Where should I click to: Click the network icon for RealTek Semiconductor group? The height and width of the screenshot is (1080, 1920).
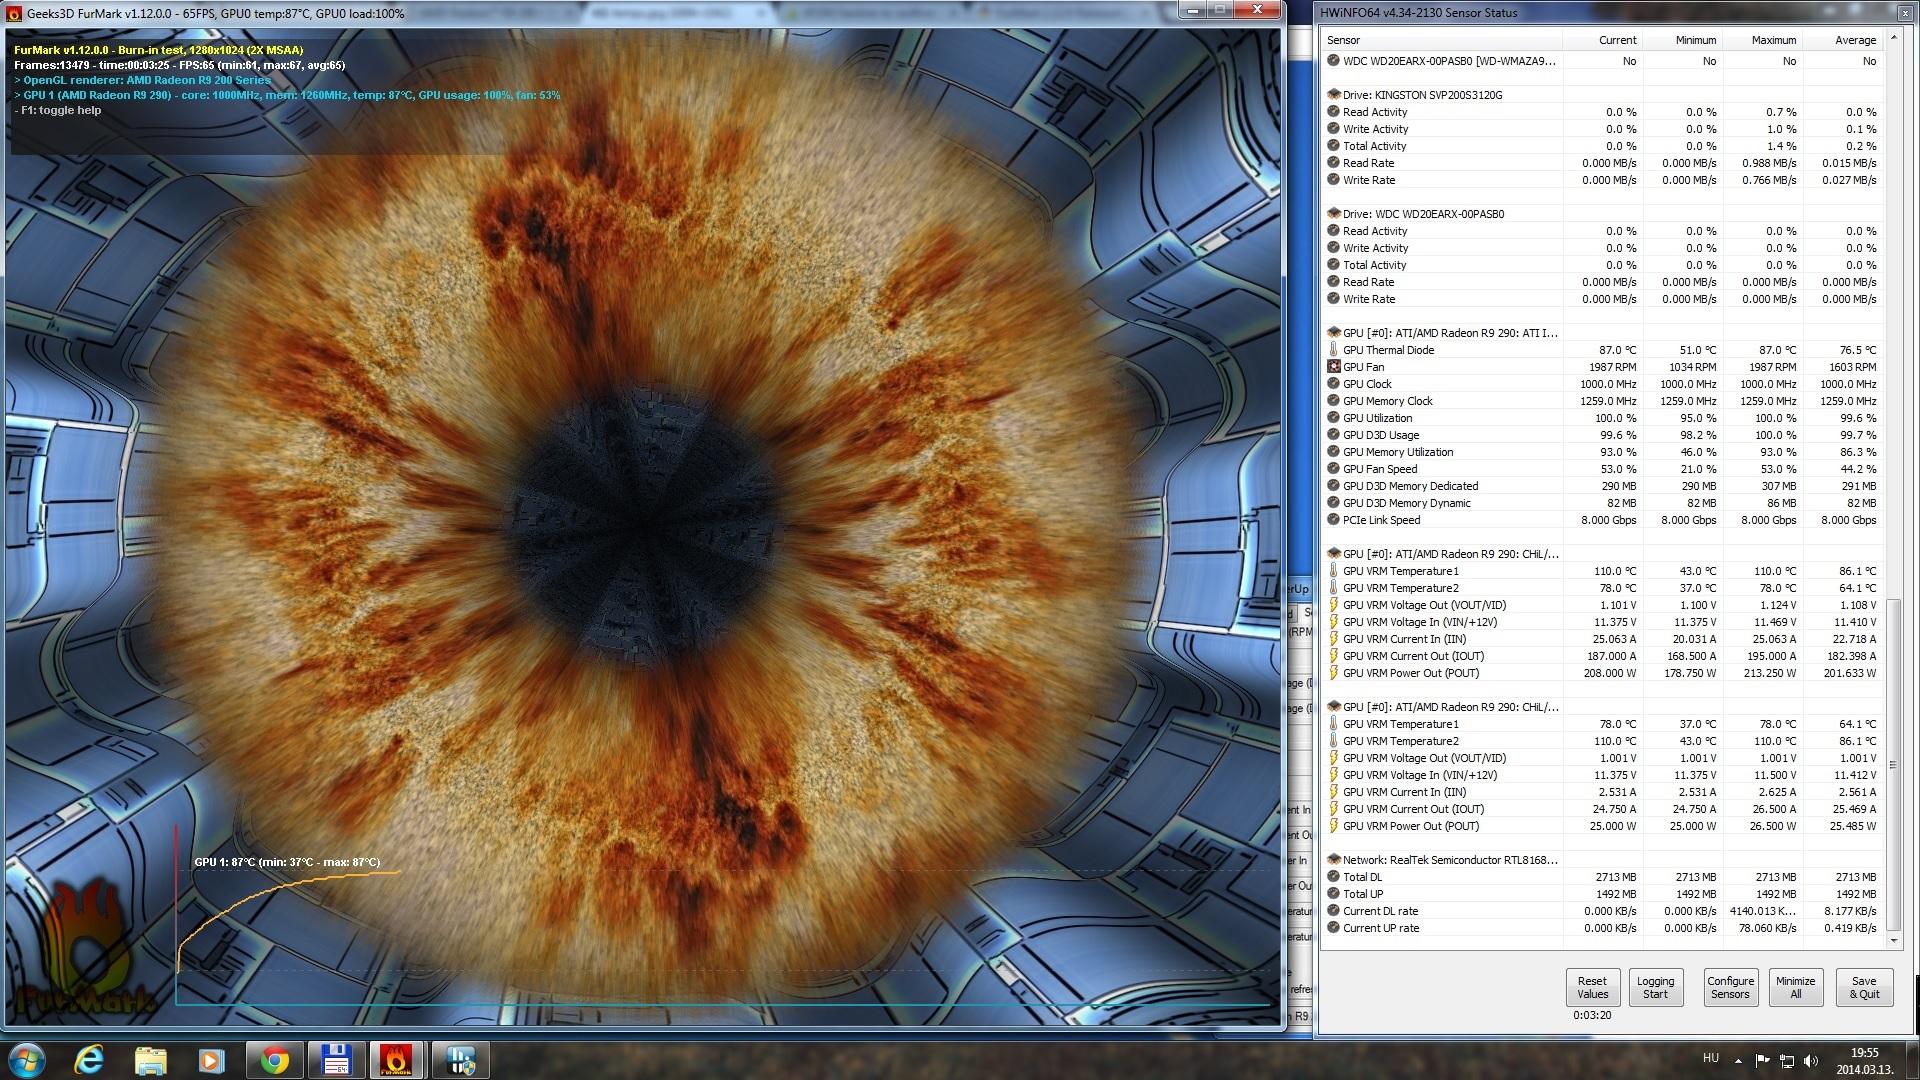pos(1333,860)
